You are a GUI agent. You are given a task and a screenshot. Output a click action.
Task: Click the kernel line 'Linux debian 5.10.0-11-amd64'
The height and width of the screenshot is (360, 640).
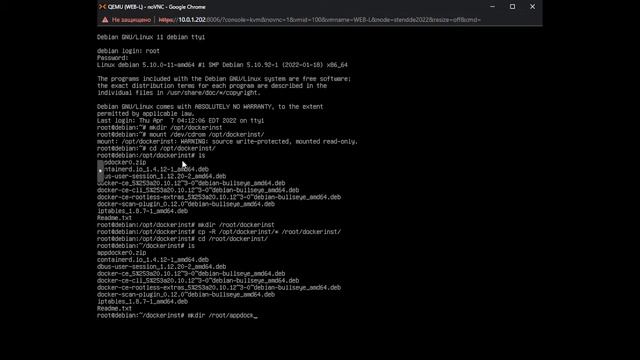(222, 65)
